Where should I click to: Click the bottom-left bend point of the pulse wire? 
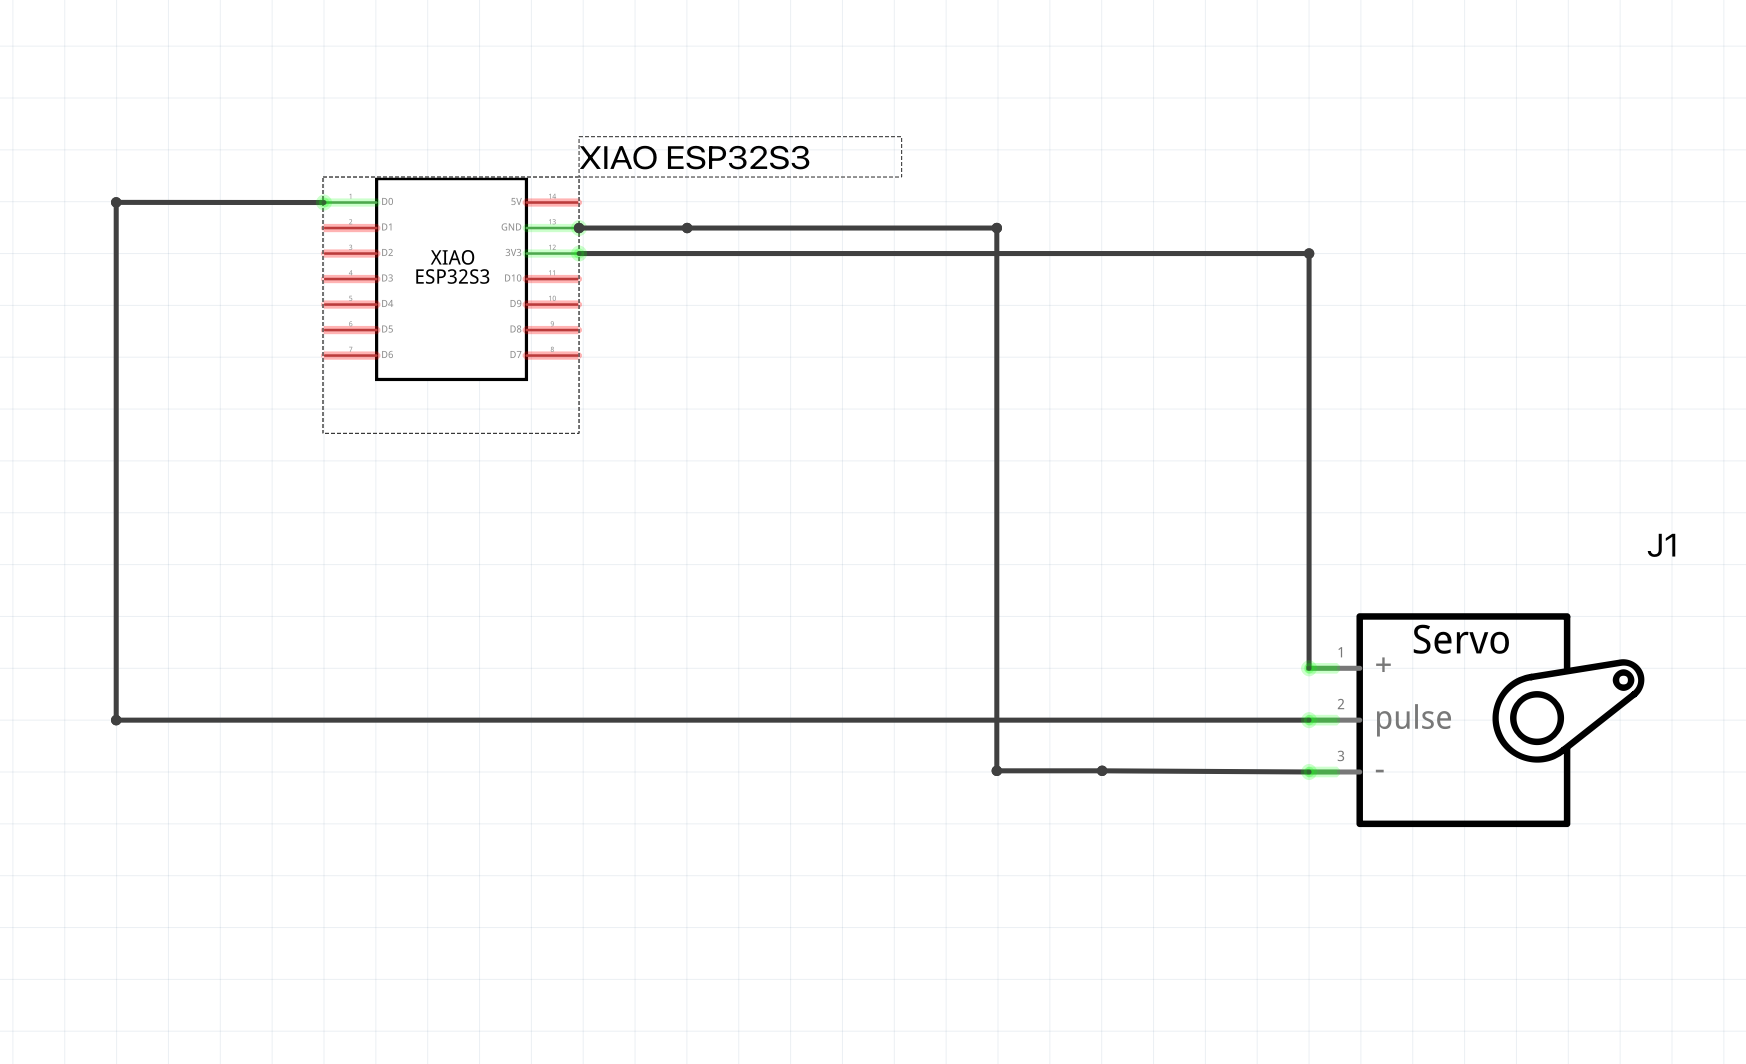[x=116, y=720]
